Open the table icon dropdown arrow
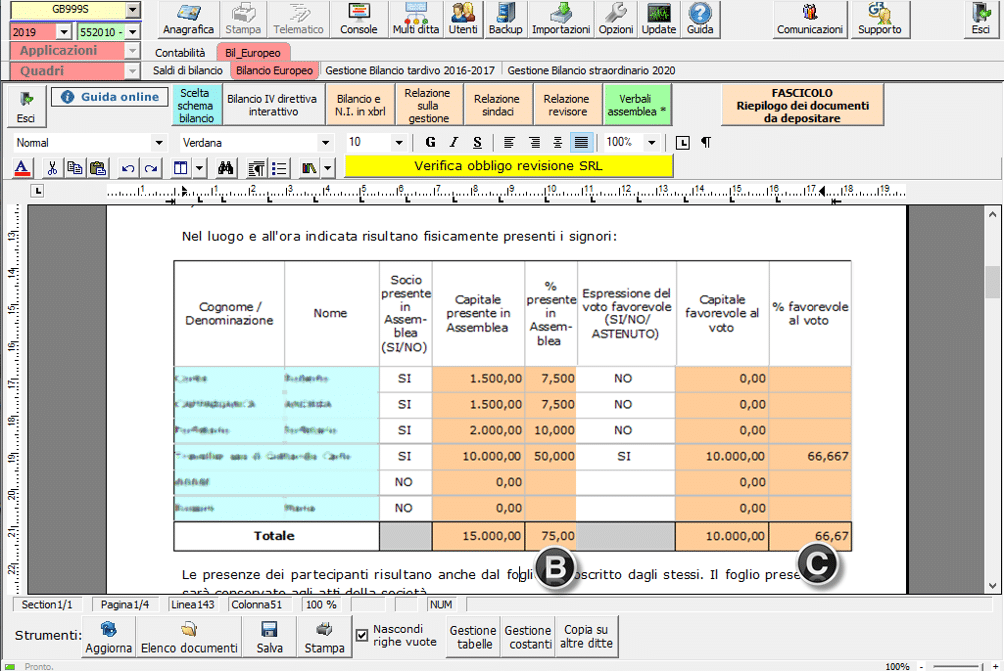This screenshot has width=1004, height=671. point(200,168)
